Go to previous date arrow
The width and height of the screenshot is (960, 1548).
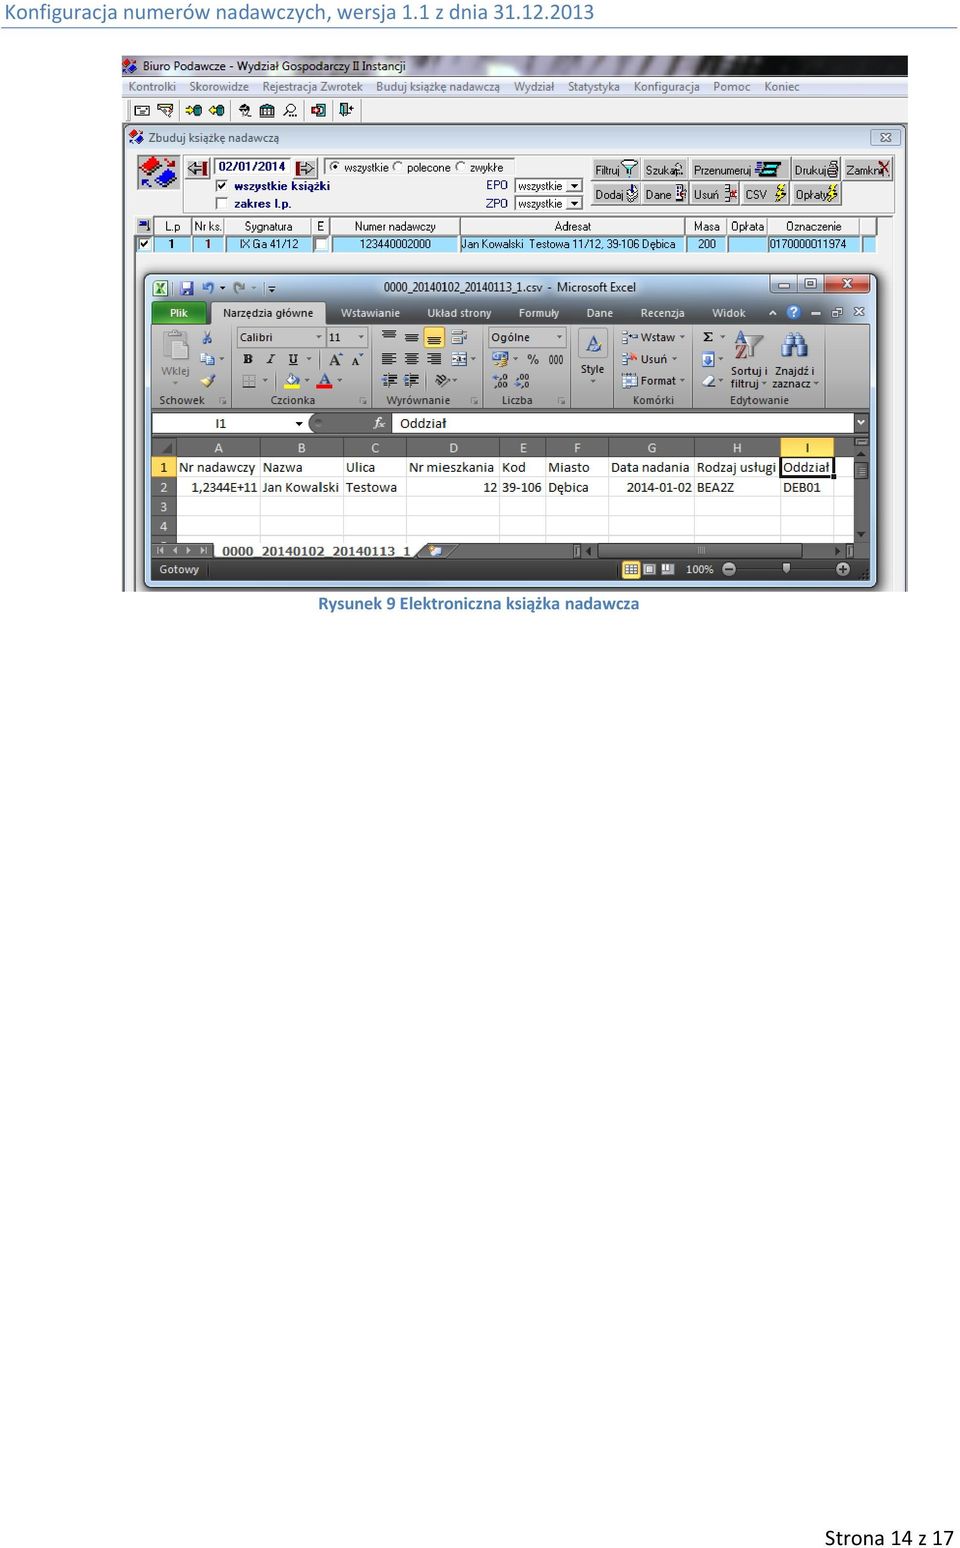[199, 168]
